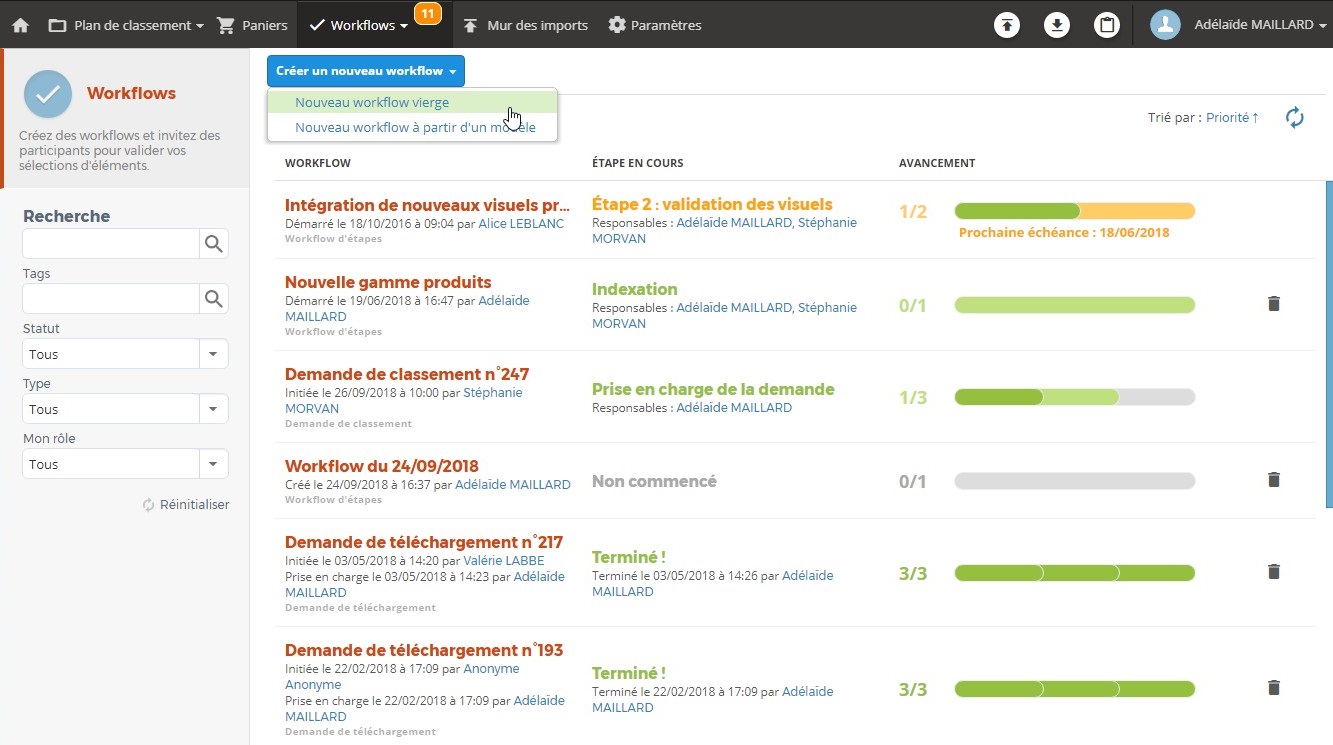
Task: Click Valérie LABBE user link
Action: (504, 561)
